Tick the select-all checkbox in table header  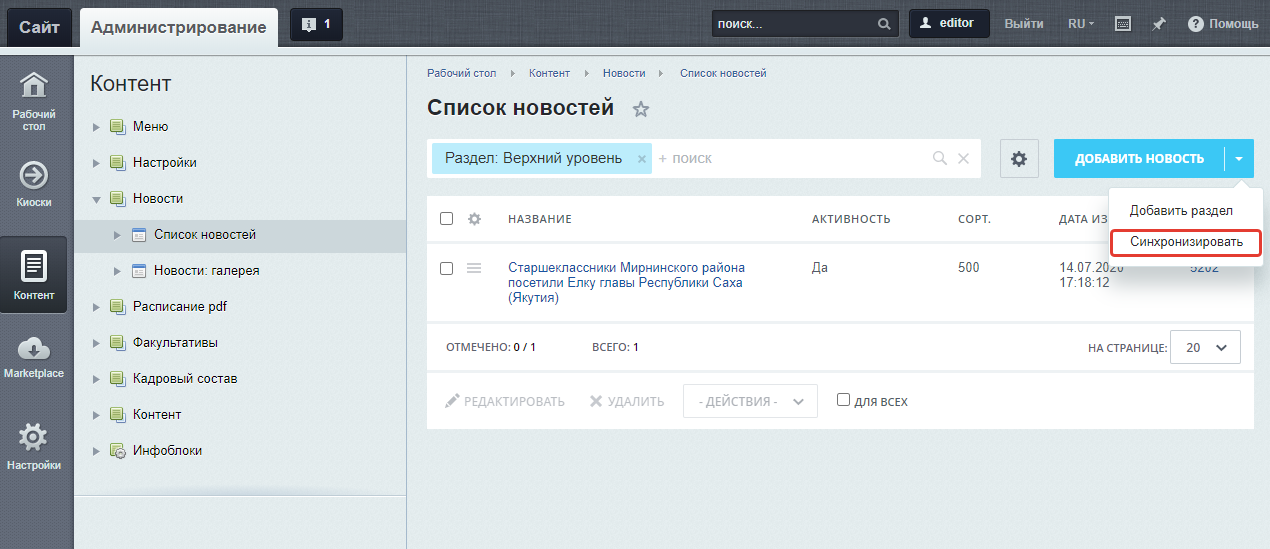[447, 219]
